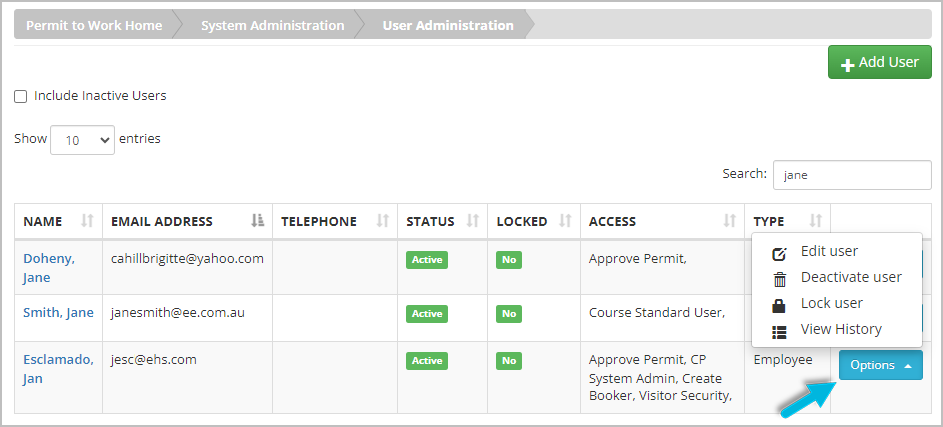The width and height of the screenshot is (943, 427).
Task: Sort by Name column sort icon
Action: pyautogui.click(x=87, y=221)
